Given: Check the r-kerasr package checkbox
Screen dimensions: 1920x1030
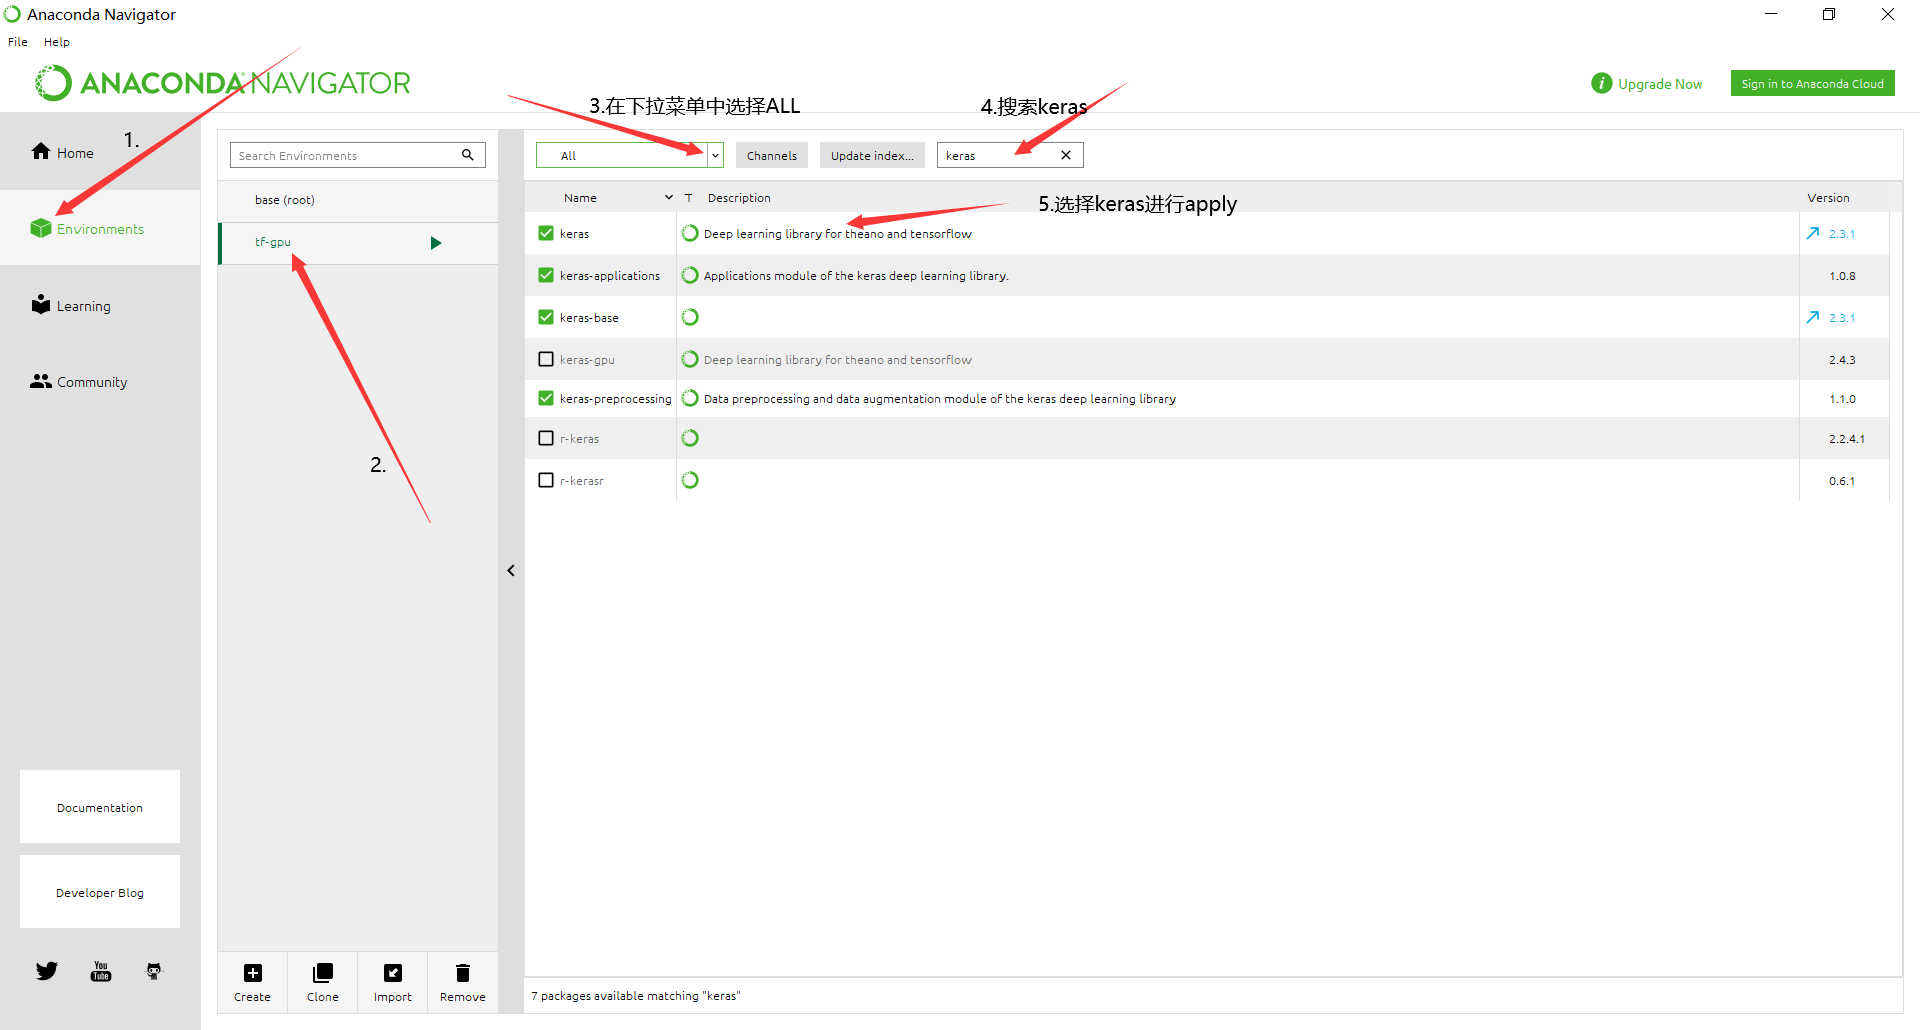Looking at the screenshot, I should point(546,480).
